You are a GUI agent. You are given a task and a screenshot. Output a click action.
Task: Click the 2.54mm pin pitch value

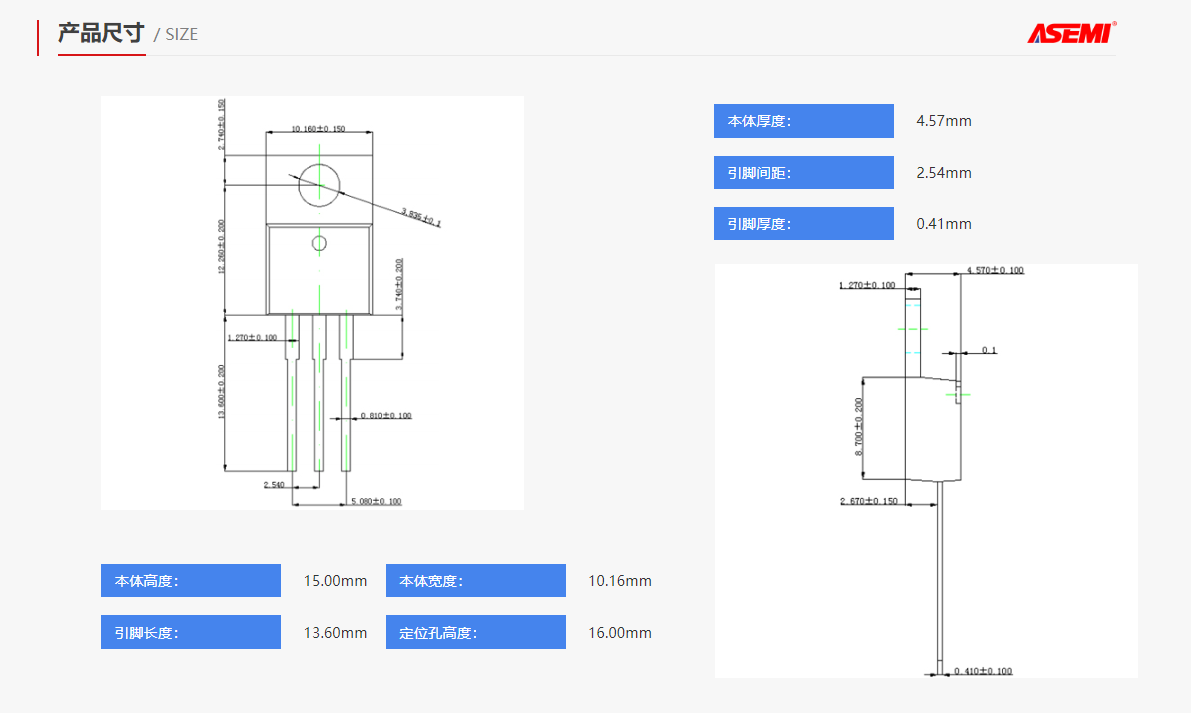[943, 173]
